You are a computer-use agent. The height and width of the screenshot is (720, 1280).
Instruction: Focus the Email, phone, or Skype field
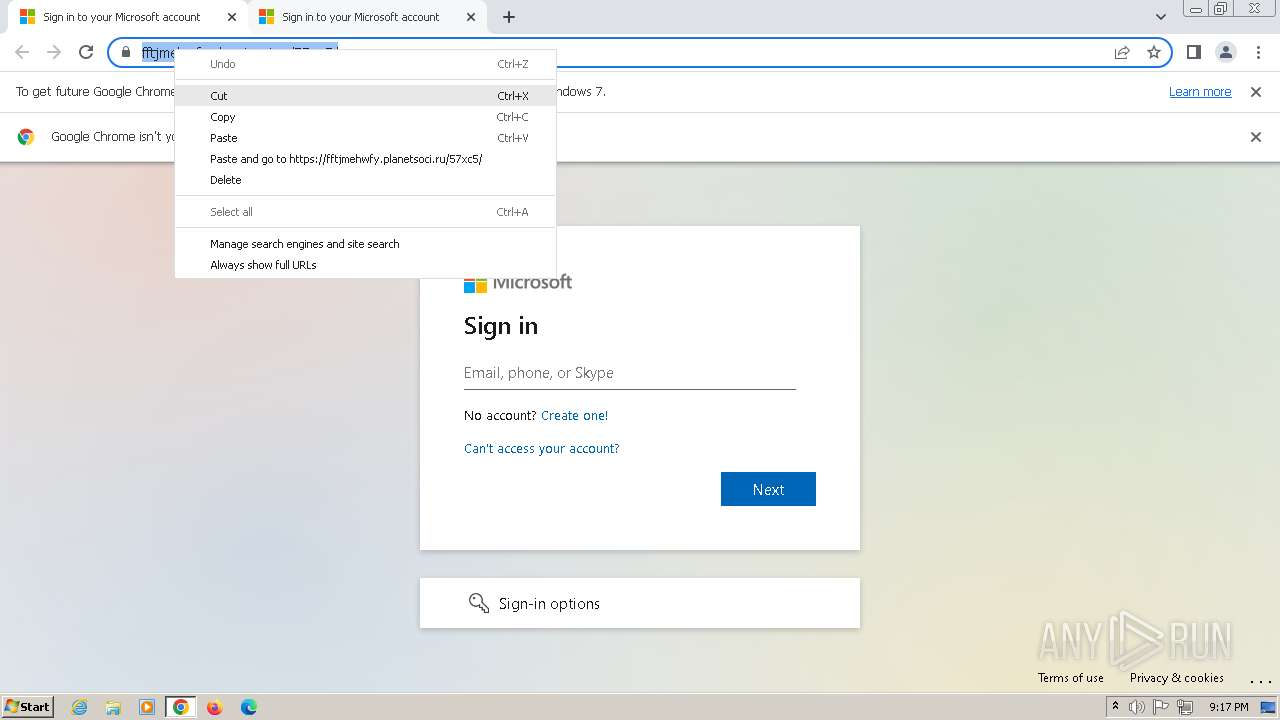tap(630, 373)
